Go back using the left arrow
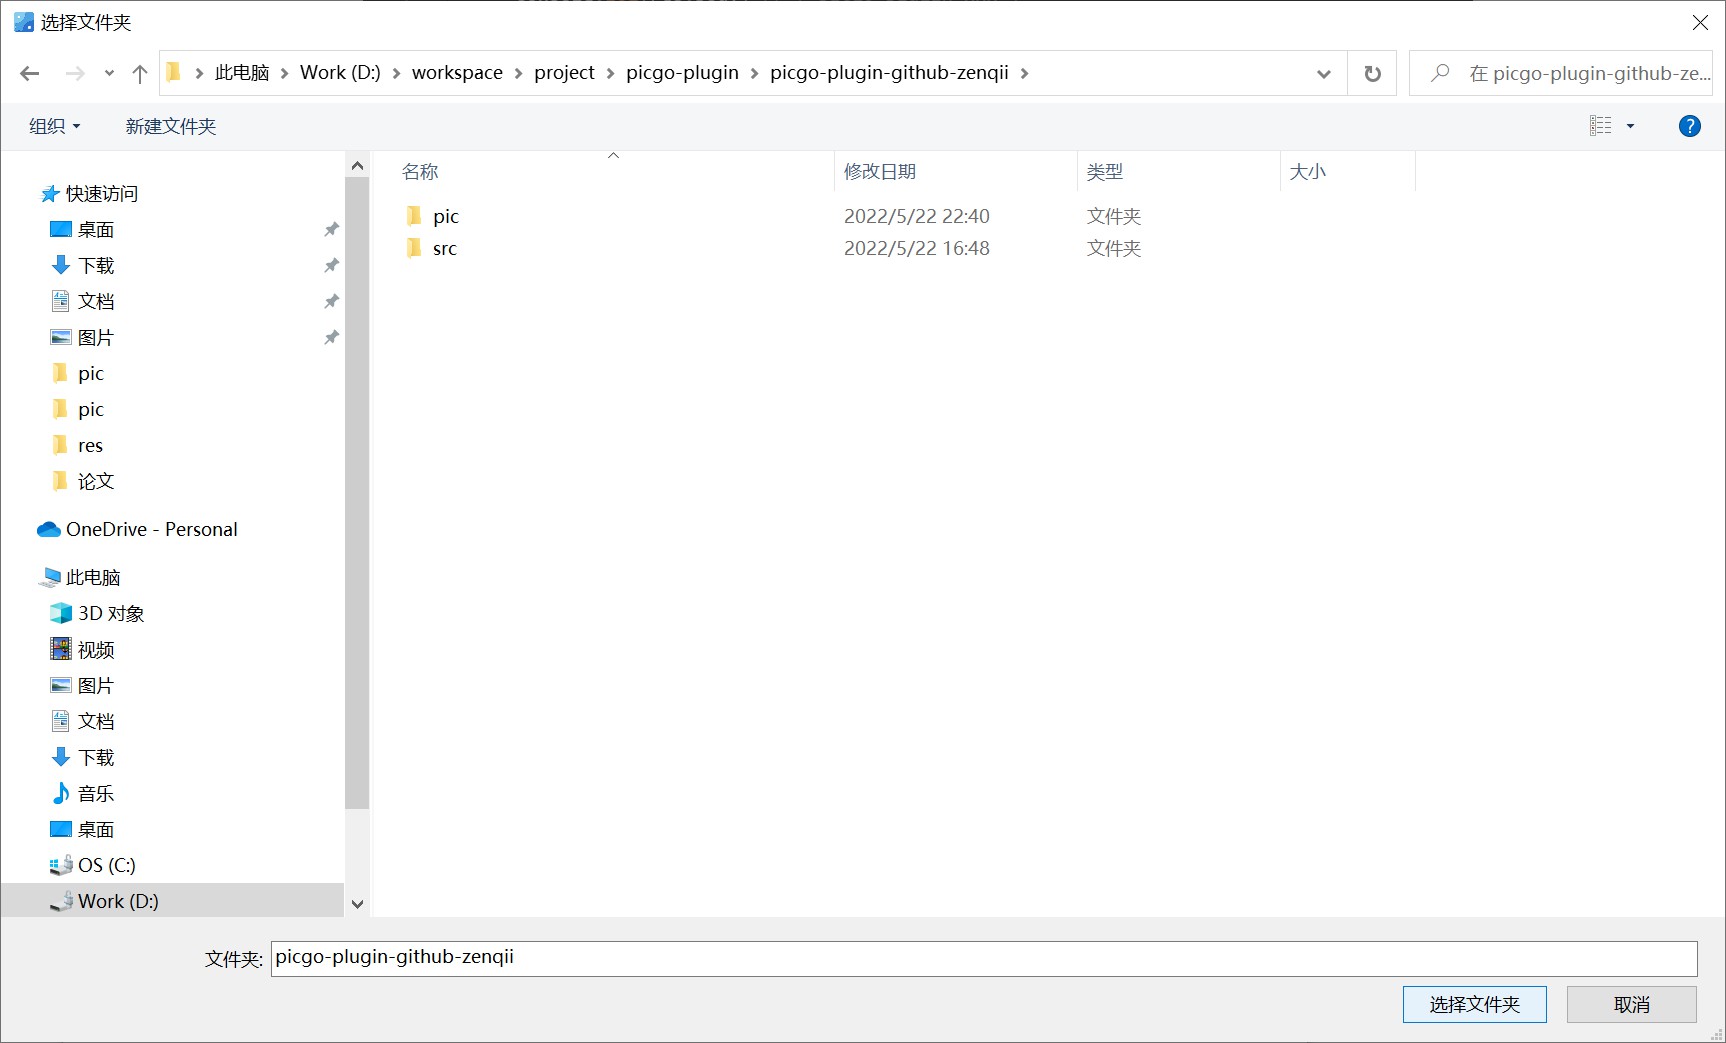 point(30,73)
